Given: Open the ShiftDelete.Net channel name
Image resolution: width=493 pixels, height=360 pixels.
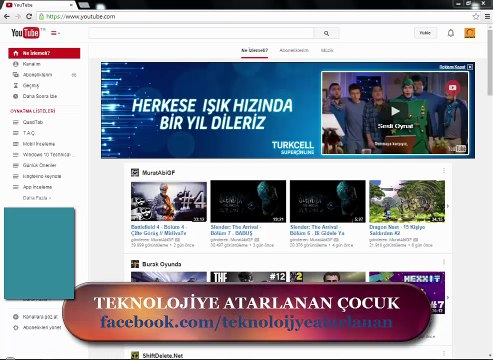Looking at the screenshot, I should coord(163,356).
